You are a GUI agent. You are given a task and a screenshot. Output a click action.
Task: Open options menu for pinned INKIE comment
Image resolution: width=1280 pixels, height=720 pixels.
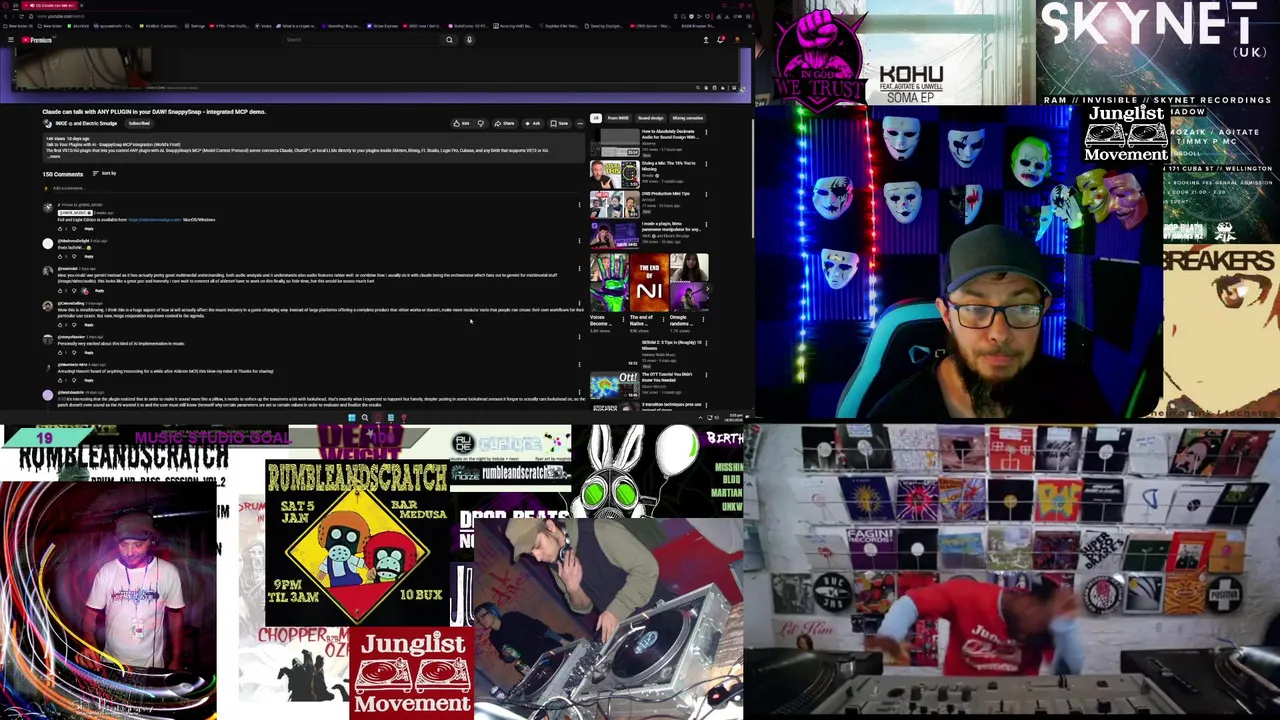579,205
